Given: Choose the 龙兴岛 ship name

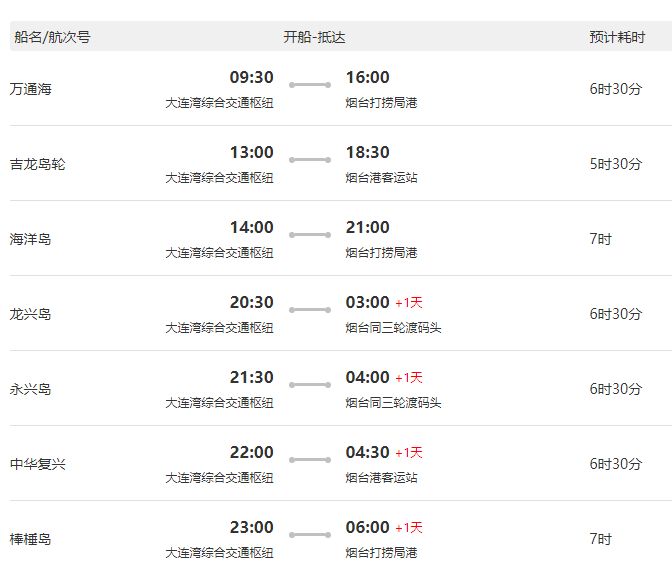Looking at the screenshot, I should [x=30, y=314].
